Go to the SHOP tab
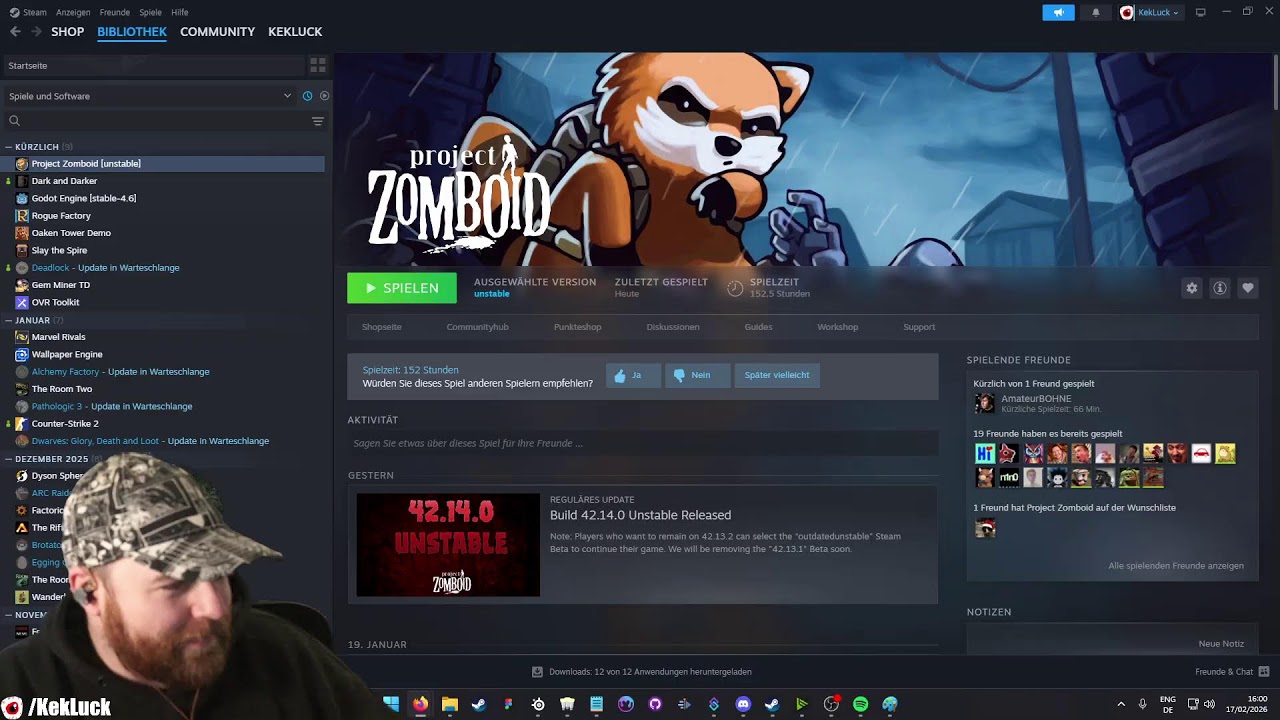 [x=67, y=32]
